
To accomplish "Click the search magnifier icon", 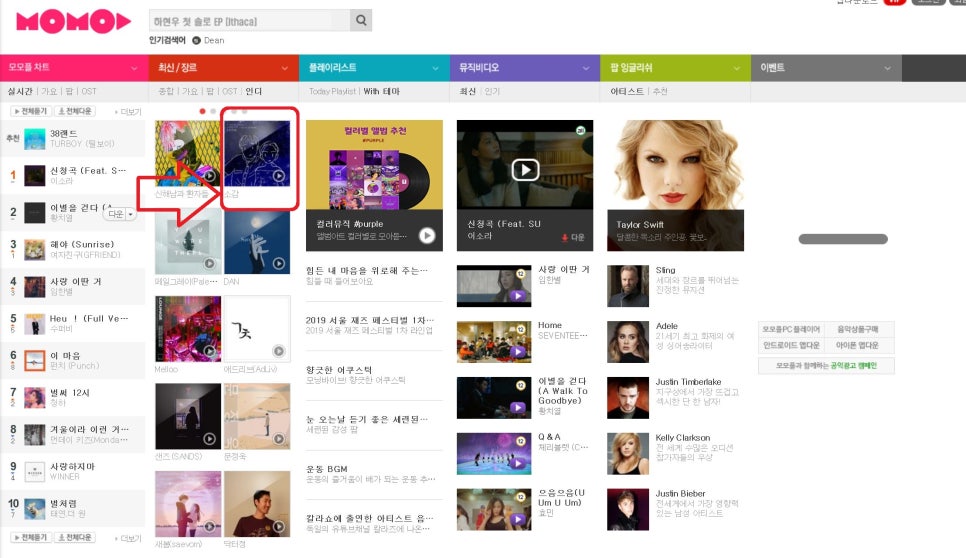I will [x=361, y=20].
